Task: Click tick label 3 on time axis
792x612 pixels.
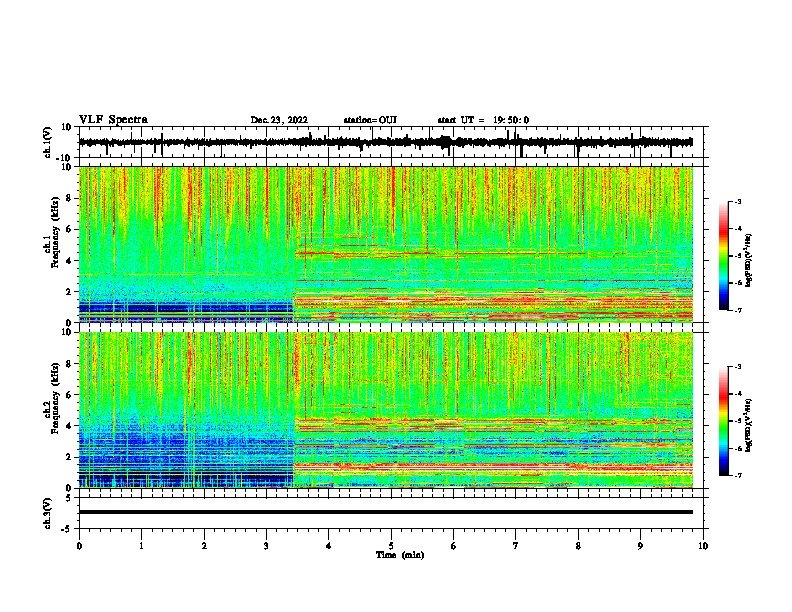Action: point(266,546)
